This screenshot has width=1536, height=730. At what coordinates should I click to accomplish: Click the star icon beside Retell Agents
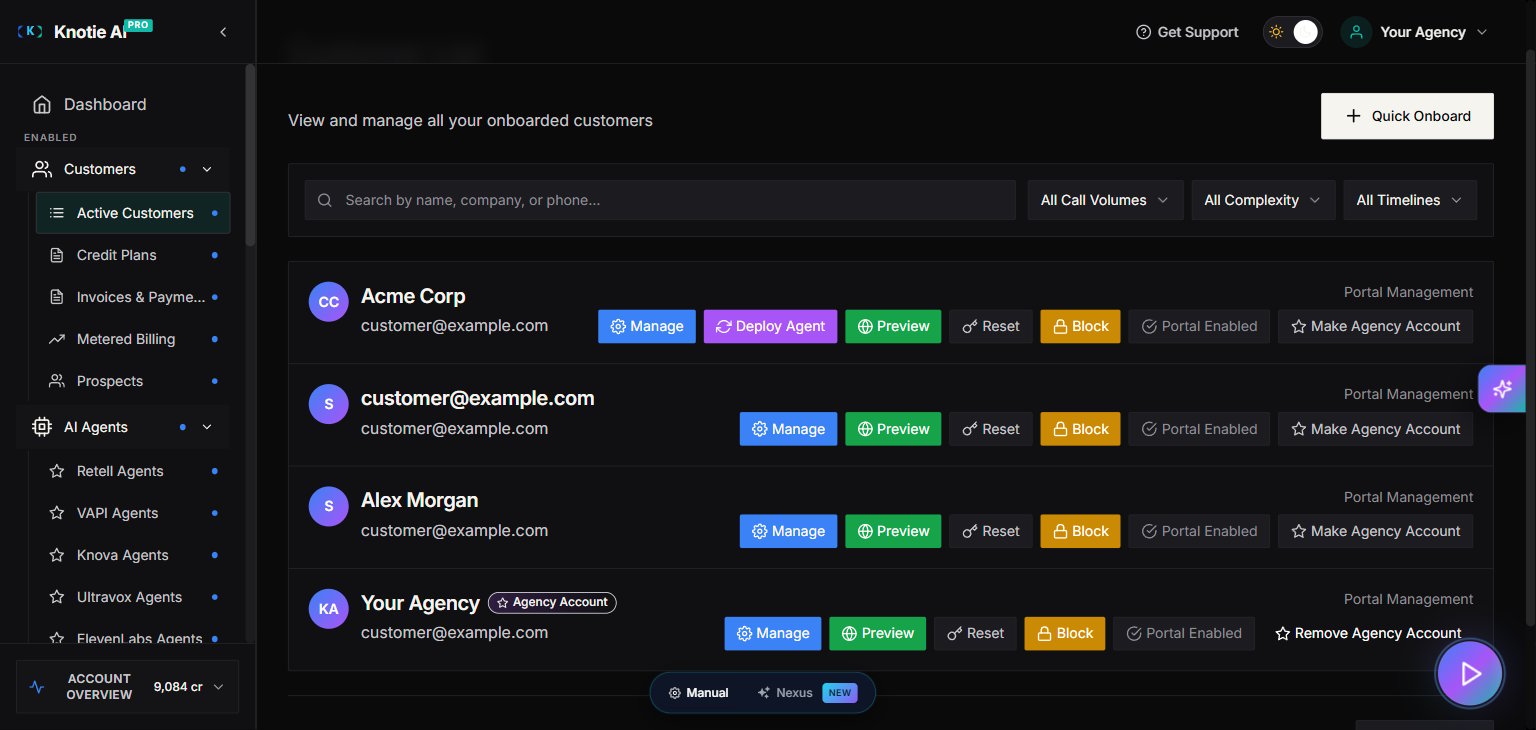click(x=57, y=471)
